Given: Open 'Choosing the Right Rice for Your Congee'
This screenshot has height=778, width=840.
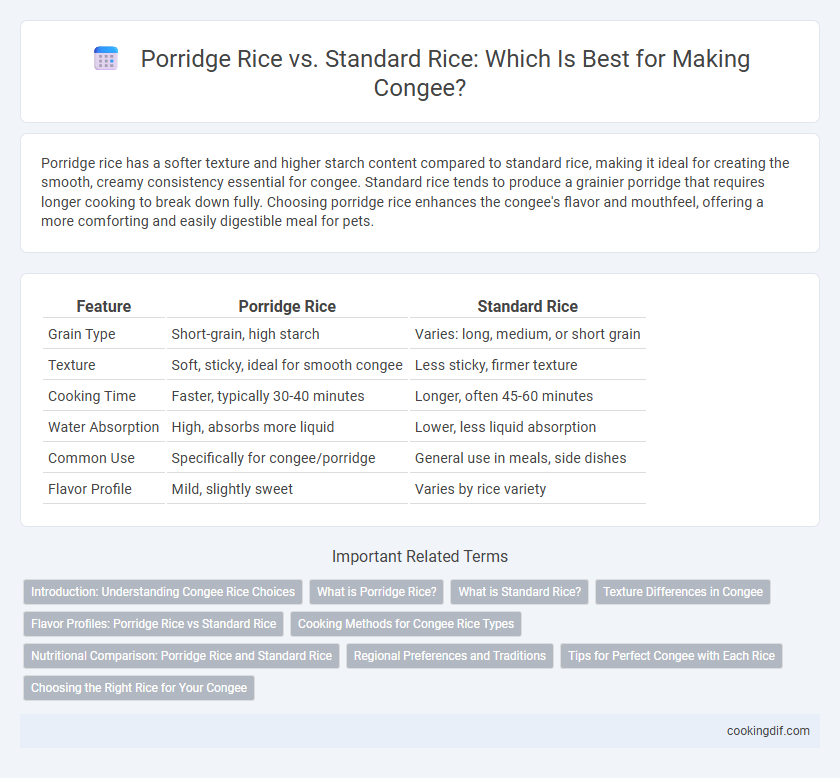Looking at the screenshot, I should click(x=139, y=688).
